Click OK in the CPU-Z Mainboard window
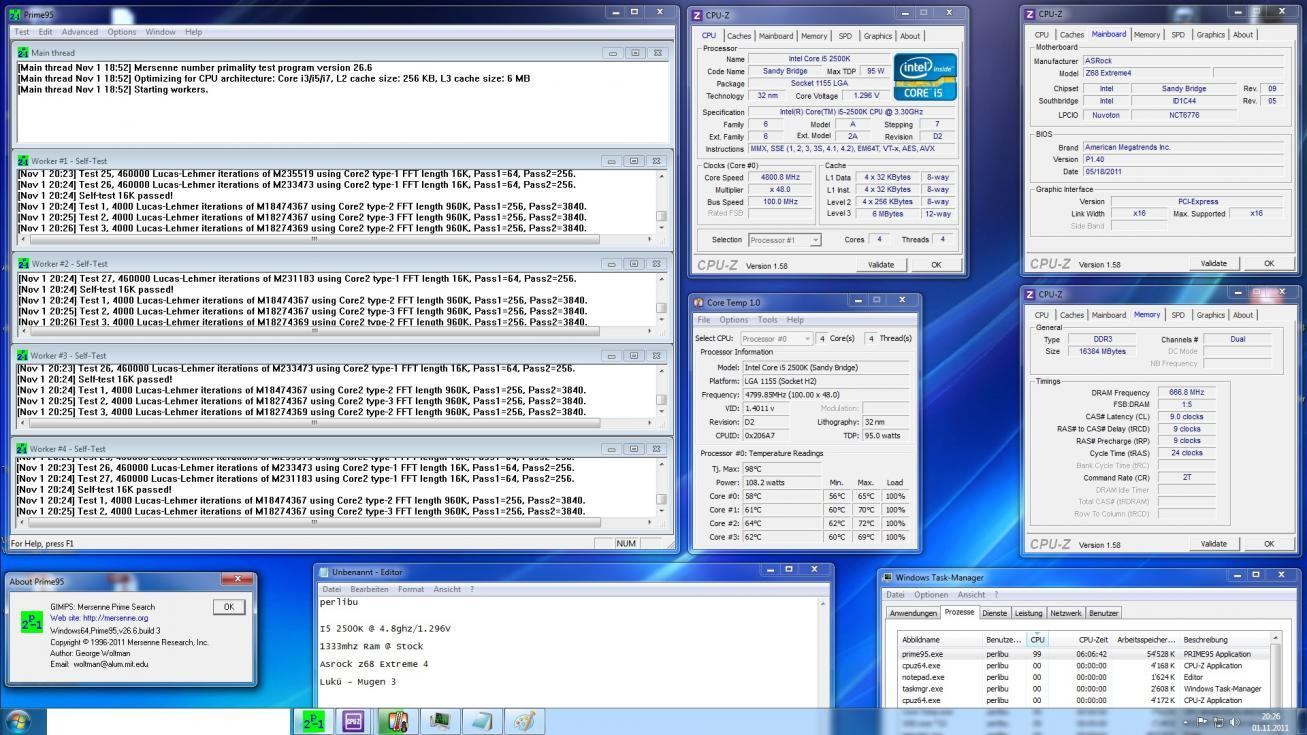 1269,264
